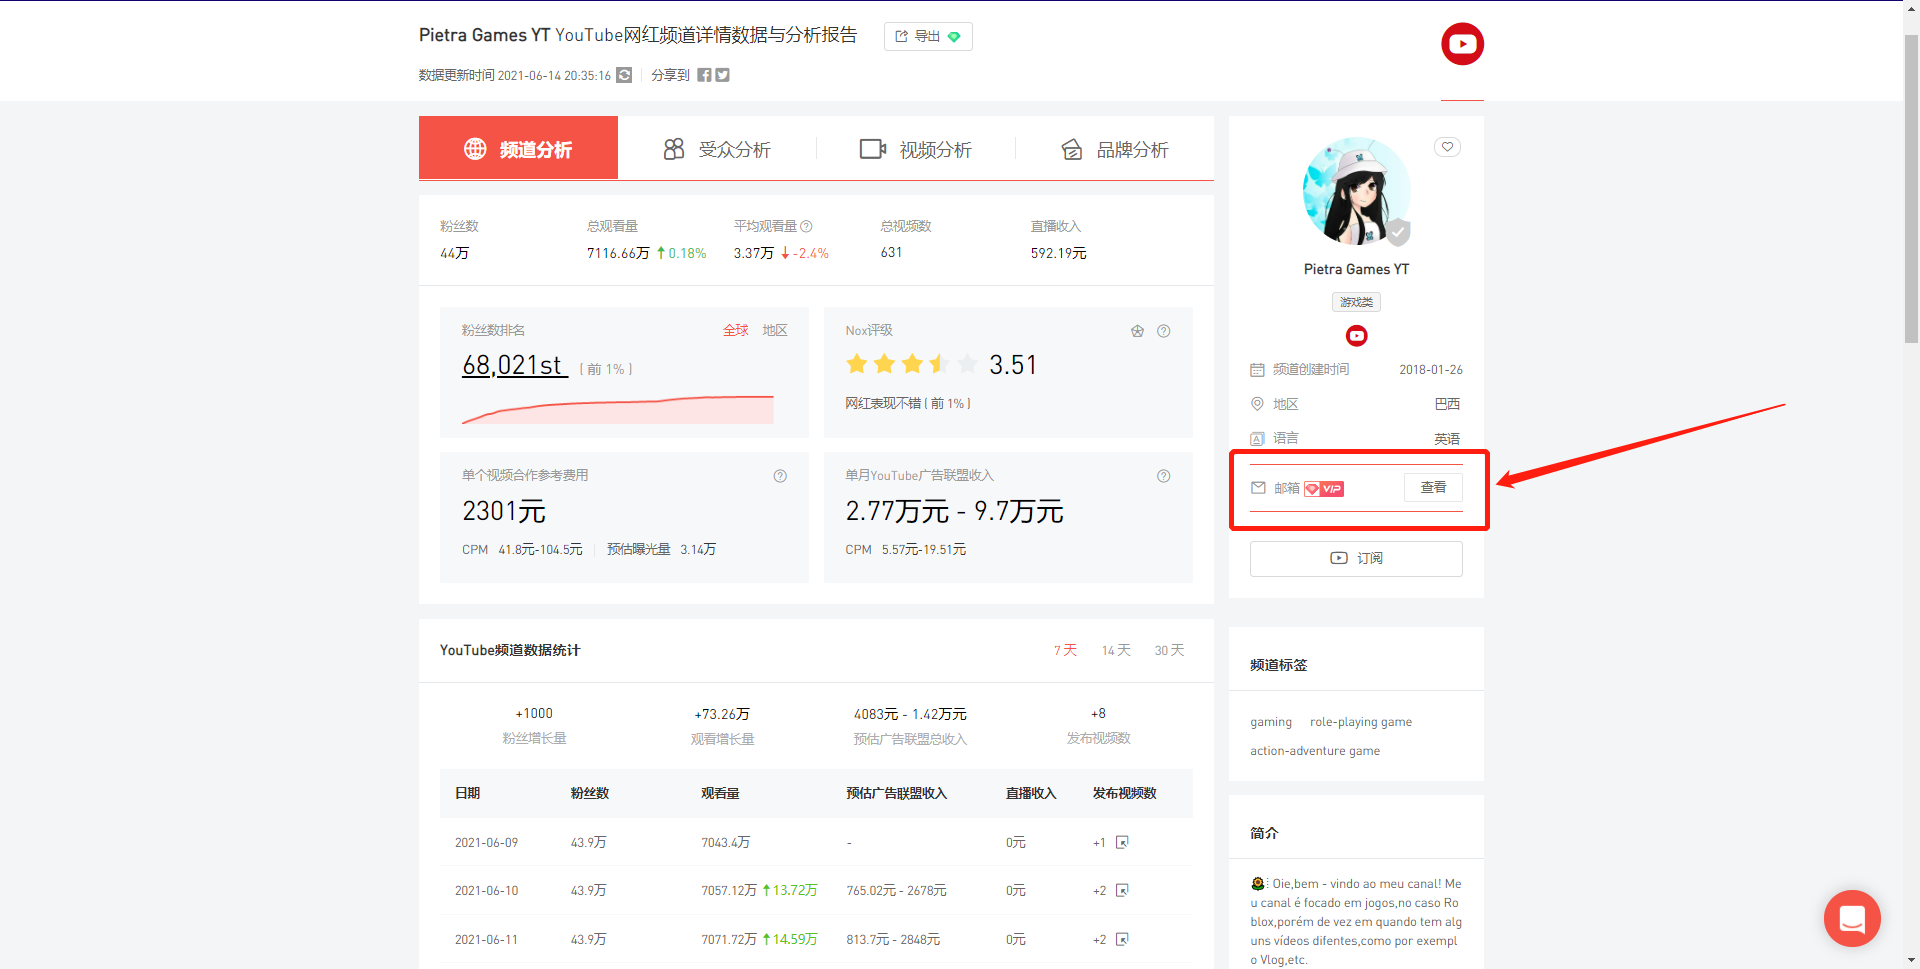Image resolution: width=1920 pixels, height=969 pixels.
Task: Click the action-adventure game tag
Action: 1315,751
